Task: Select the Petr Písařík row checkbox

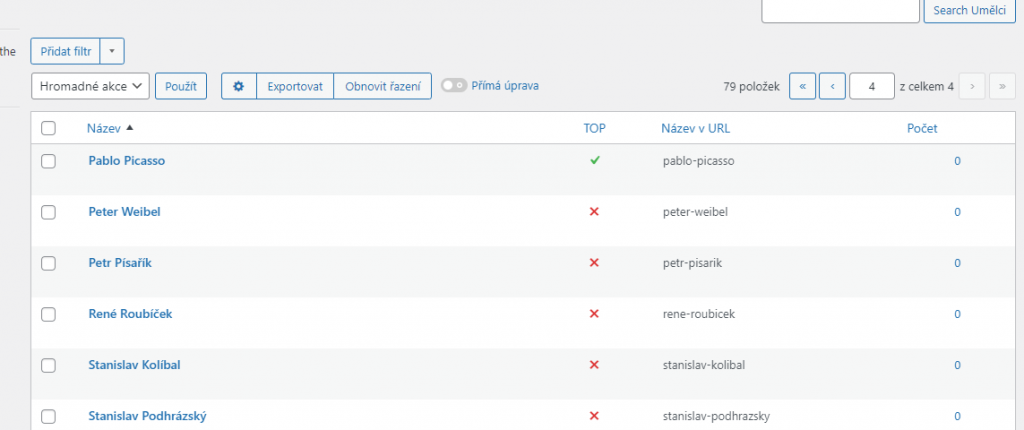Action: [x=48, y=263]
